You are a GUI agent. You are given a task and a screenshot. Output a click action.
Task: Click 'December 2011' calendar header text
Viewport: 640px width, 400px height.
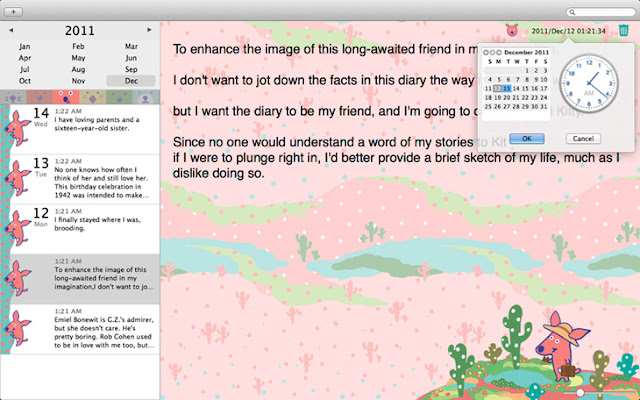pyautogui.click(x=527, y=53)
